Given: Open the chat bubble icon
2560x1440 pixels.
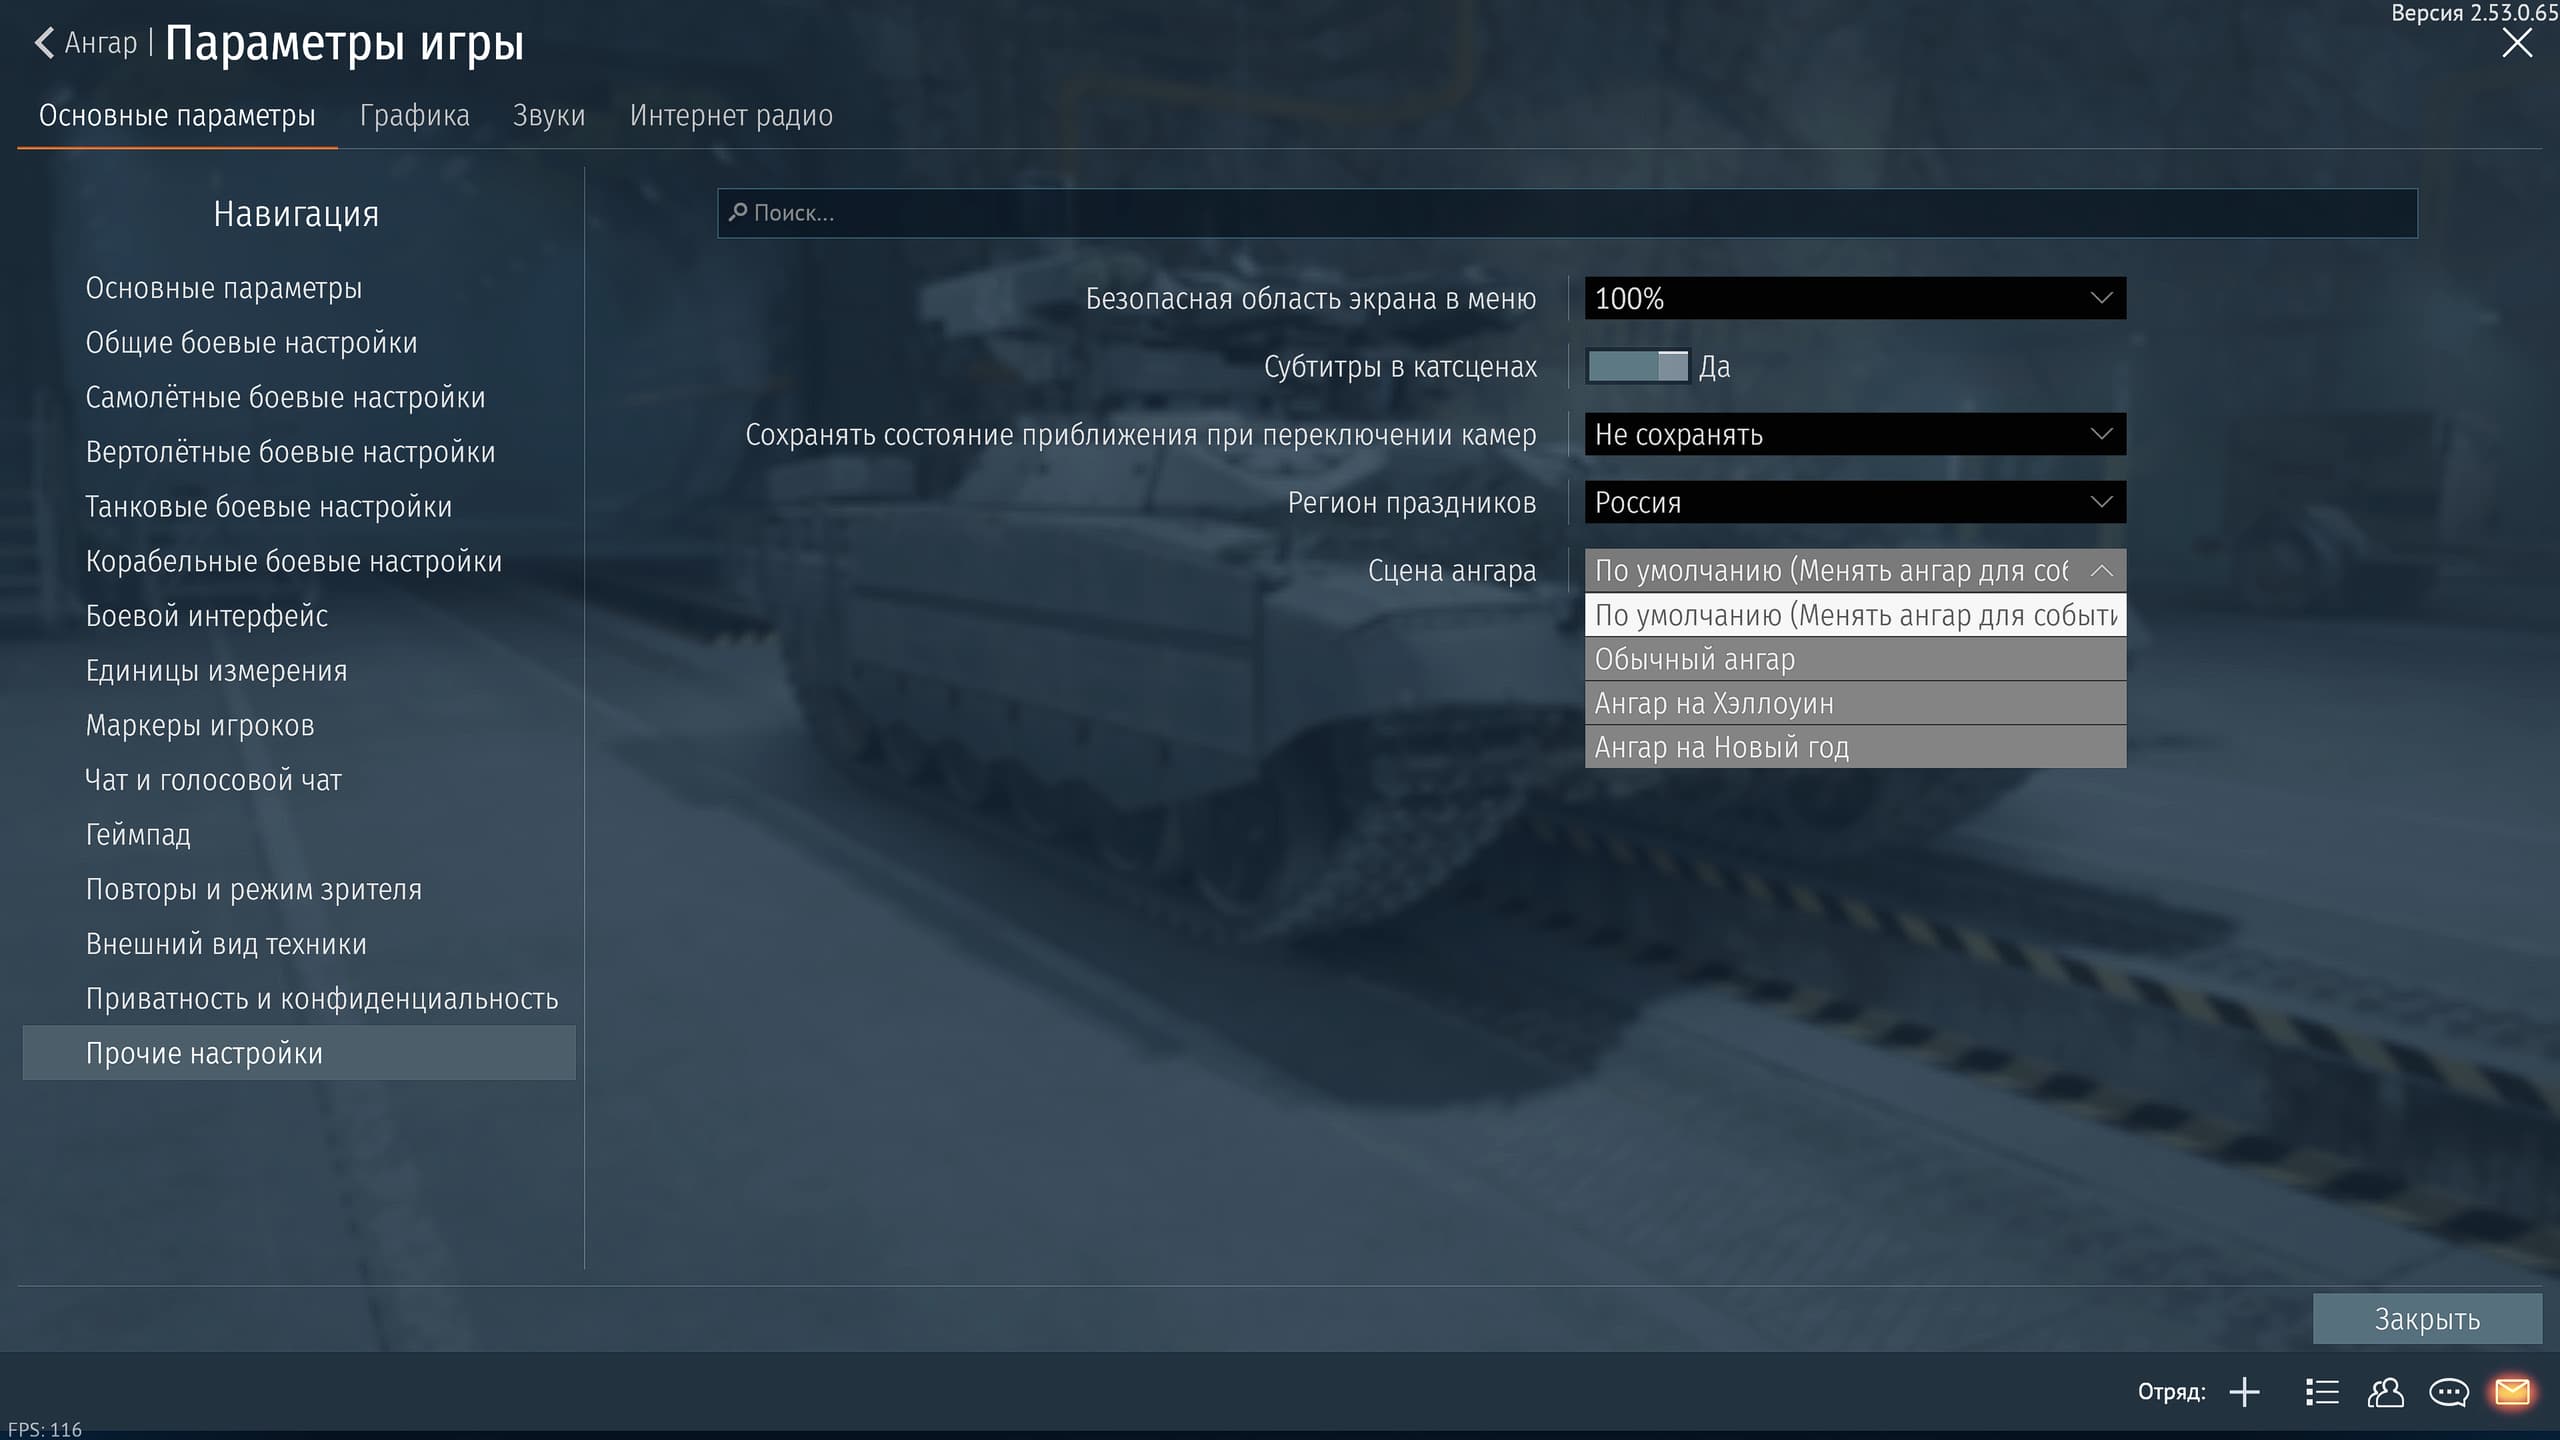Looking at the screenshot, I should [x=2448, y=1392].
